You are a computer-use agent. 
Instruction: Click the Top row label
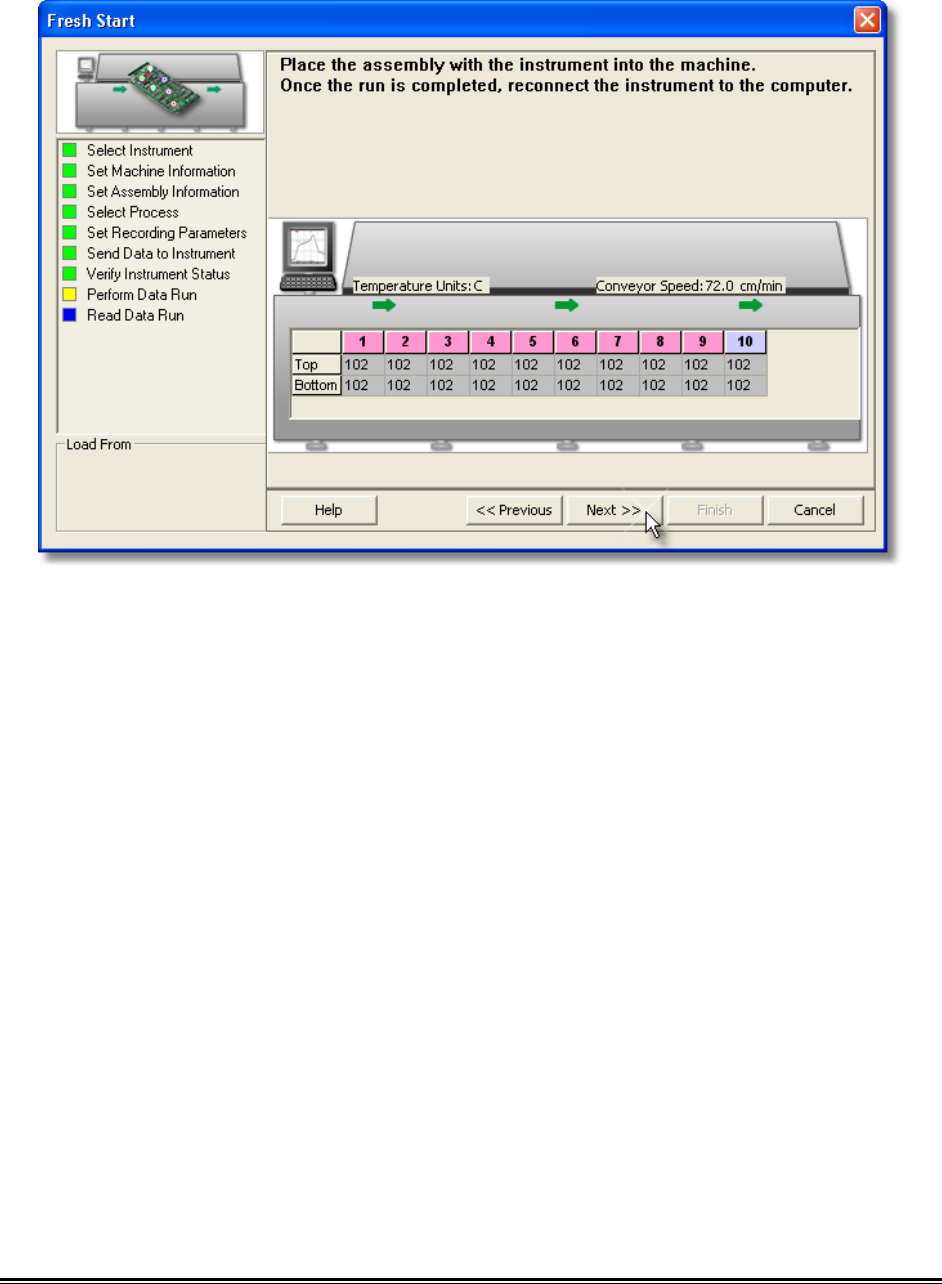coord(316,365)
